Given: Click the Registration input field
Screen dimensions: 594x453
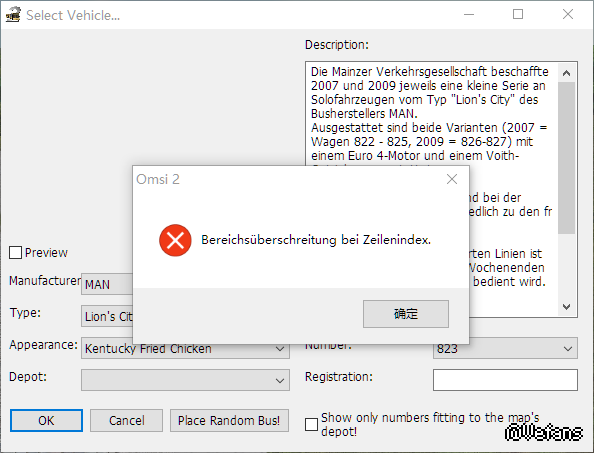Looking at the screenshot, I should click(x=505, y=380).
